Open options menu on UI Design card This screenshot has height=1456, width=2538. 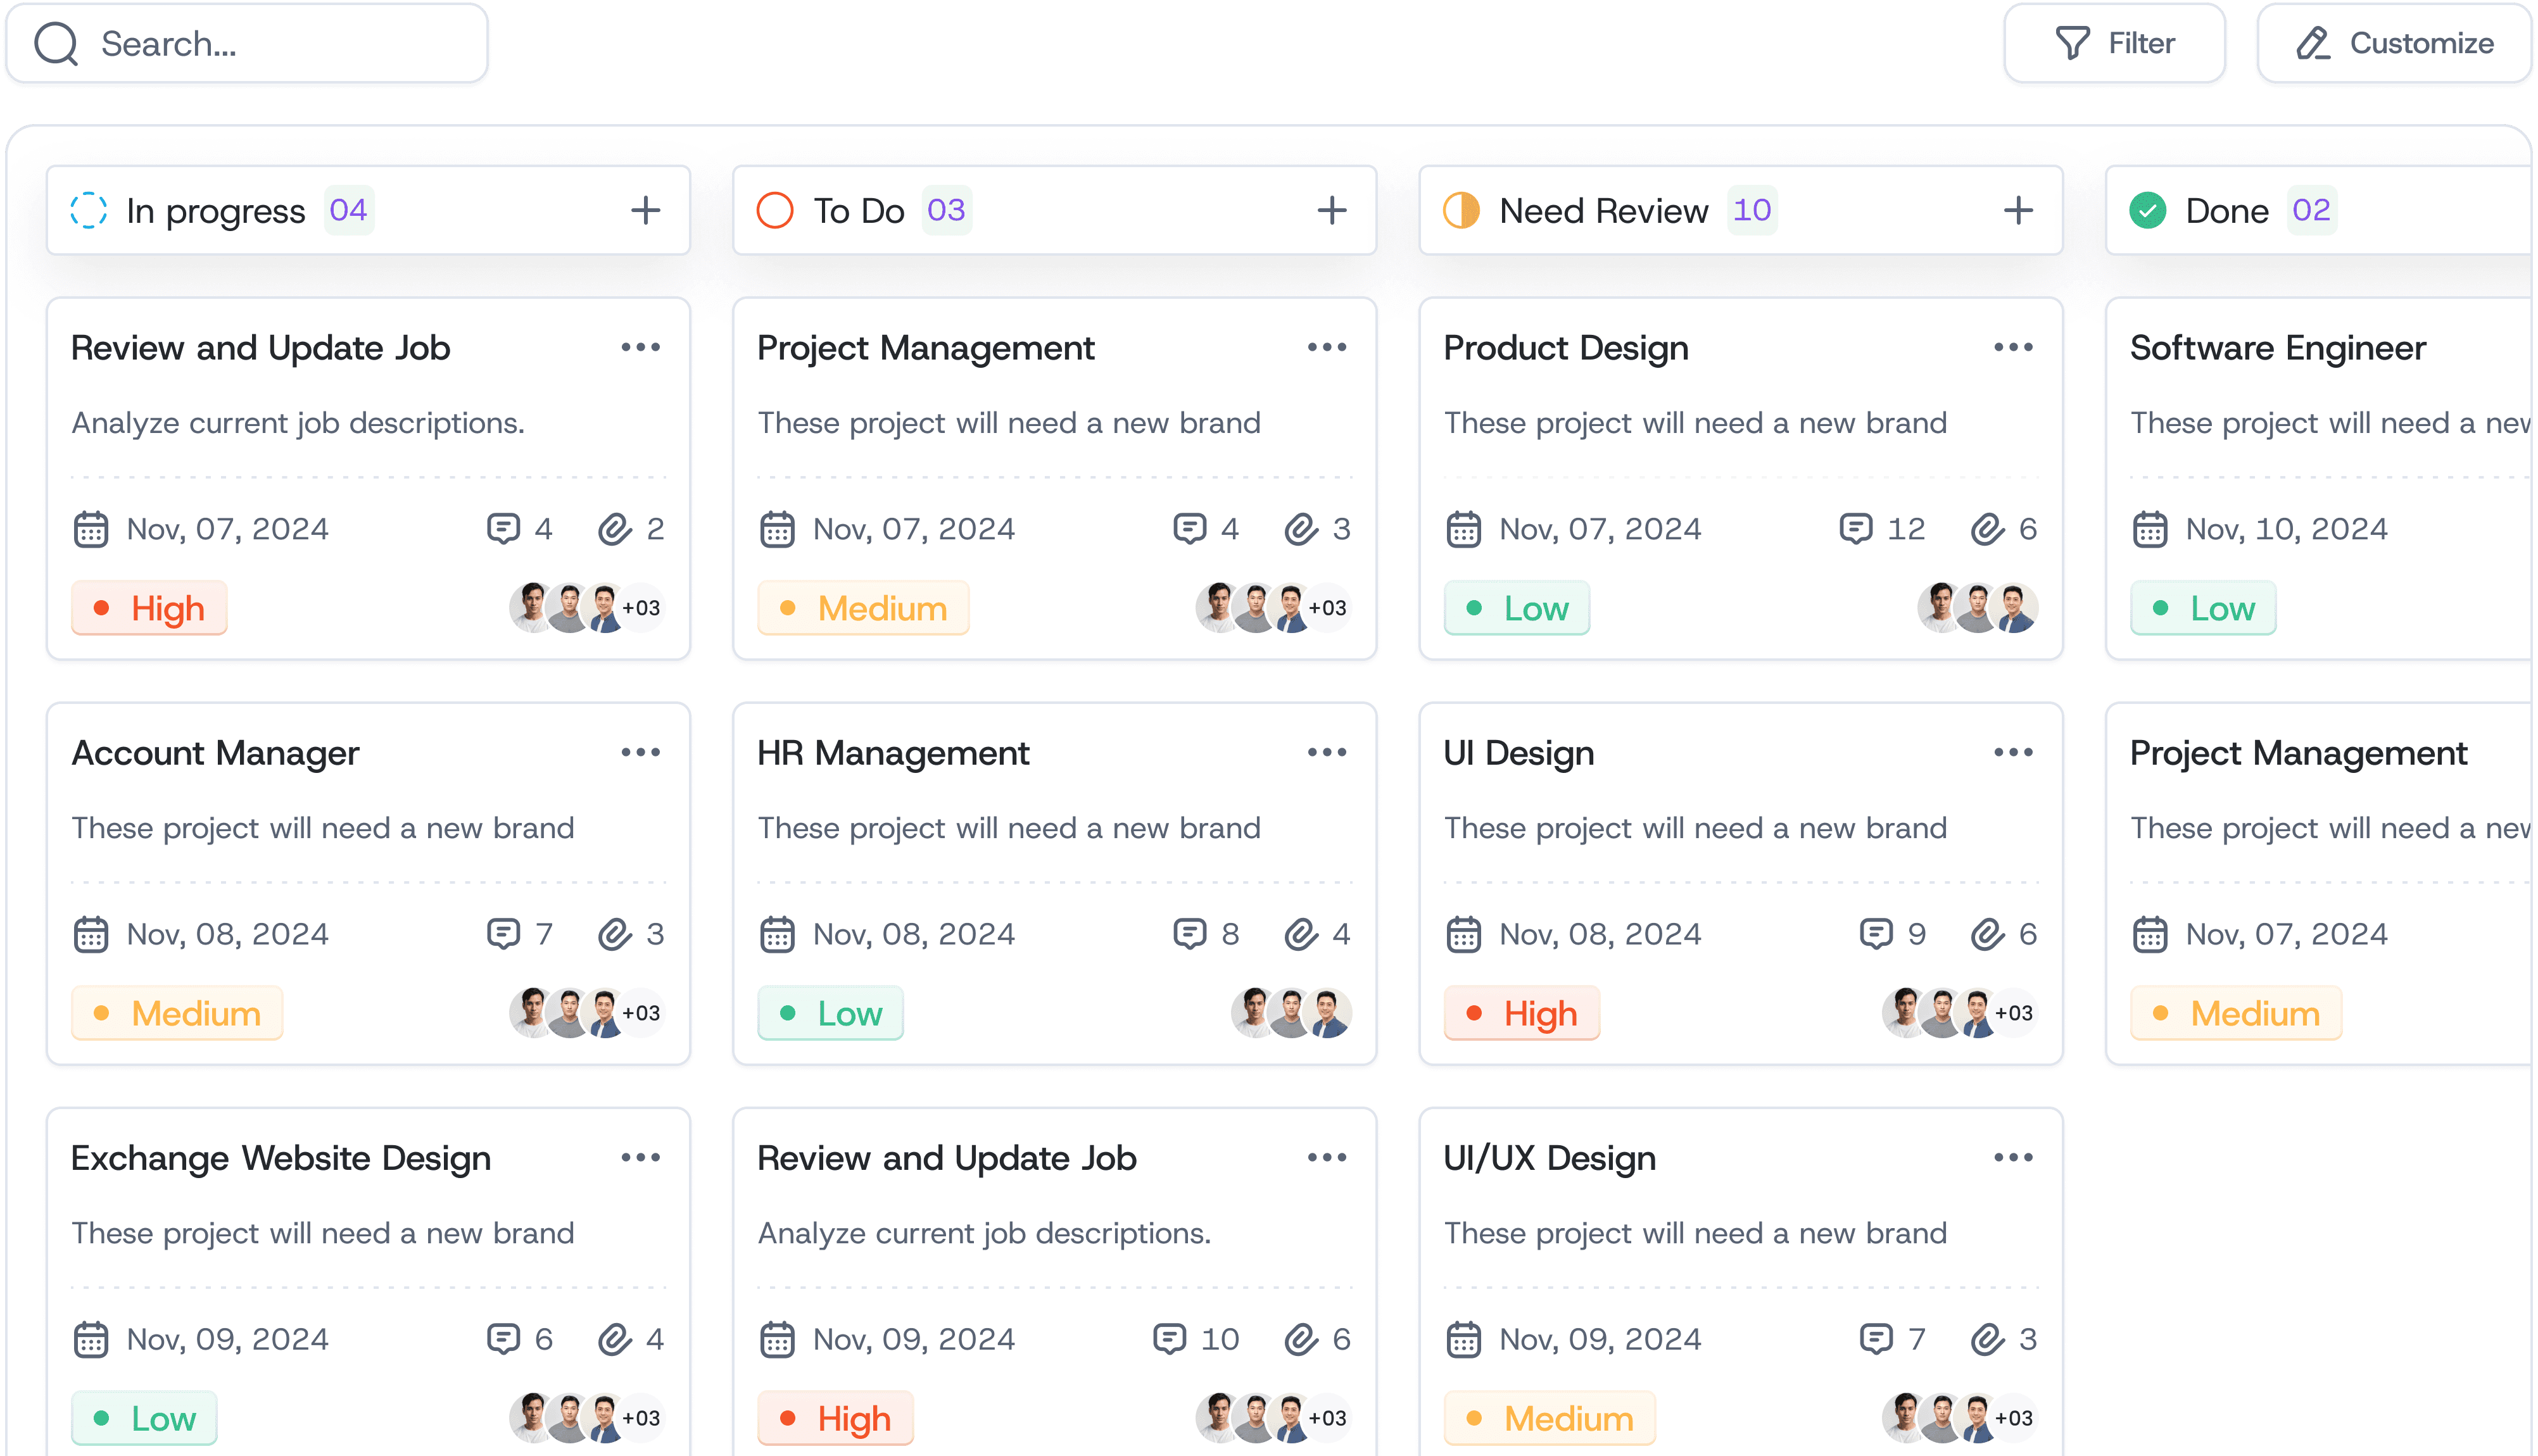[x=2013, y=752]
